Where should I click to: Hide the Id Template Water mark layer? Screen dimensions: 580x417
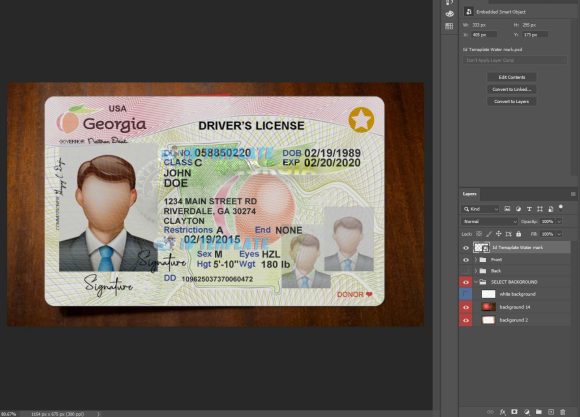(x=466, y=248)
